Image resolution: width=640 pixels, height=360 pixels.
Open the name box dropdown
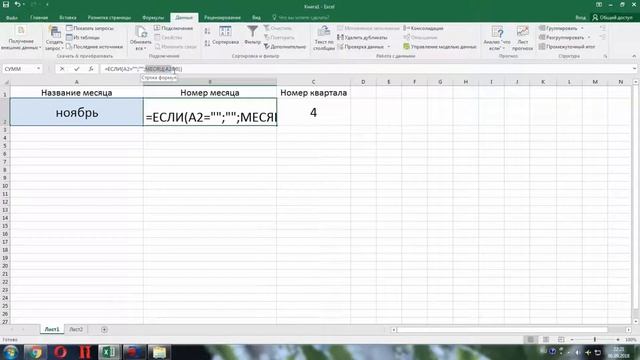click(38, 69)
